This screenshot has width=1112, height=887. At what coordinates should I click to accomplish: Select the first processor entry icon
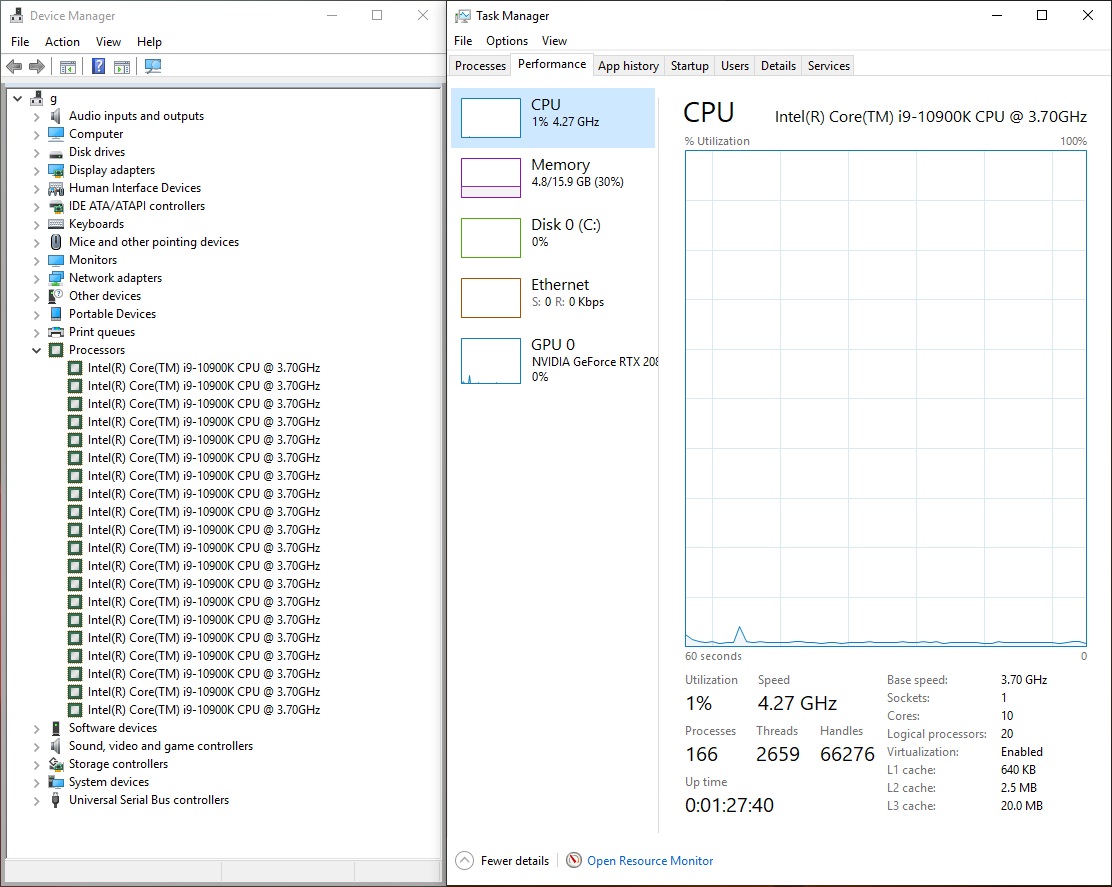coord(75,368)
